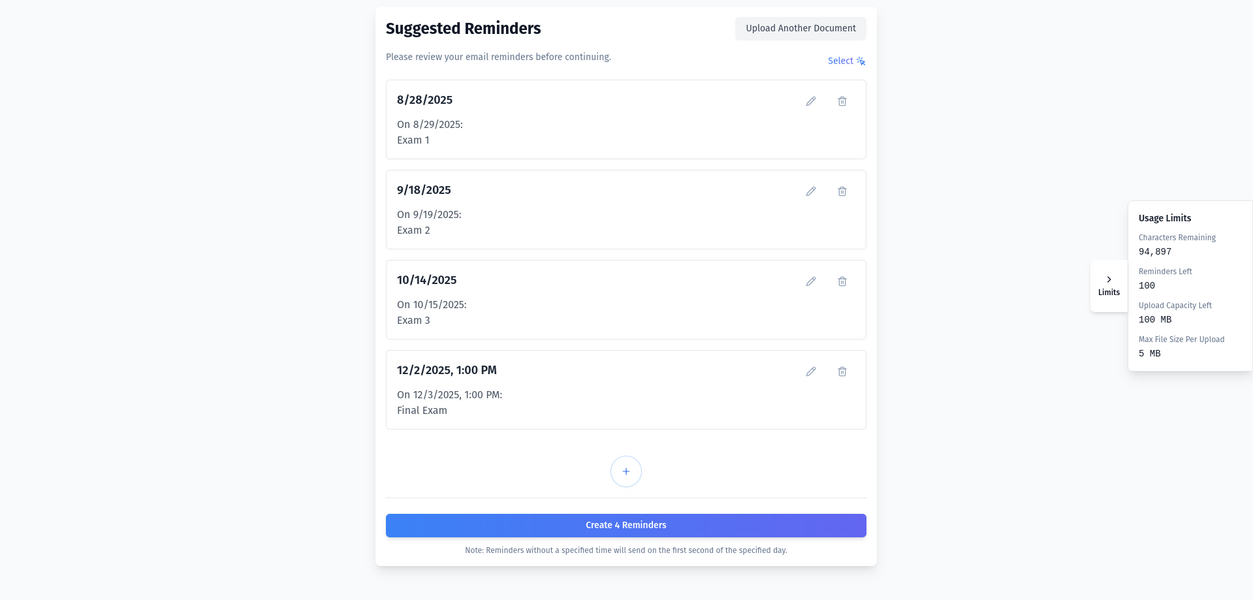Click Upload Another Document
Image resolution: width=1253 pixels, height=600 pixels.
click(799, 28)
